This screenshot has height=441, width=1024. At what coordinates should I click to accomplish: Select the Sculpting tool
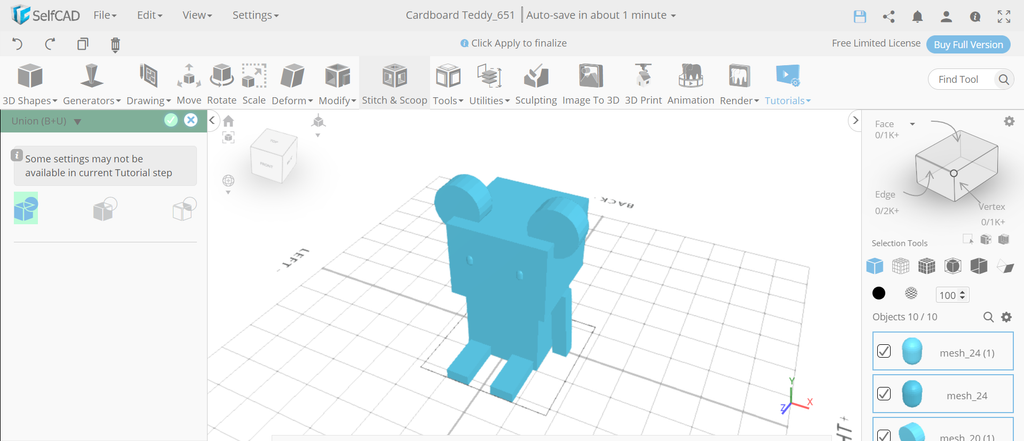click(x=536, y=85)
